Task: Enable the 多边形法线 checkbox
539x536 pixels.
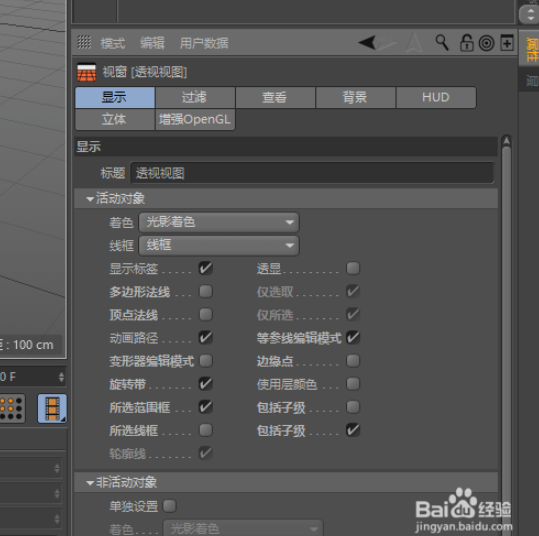Action: coord(206,292)
